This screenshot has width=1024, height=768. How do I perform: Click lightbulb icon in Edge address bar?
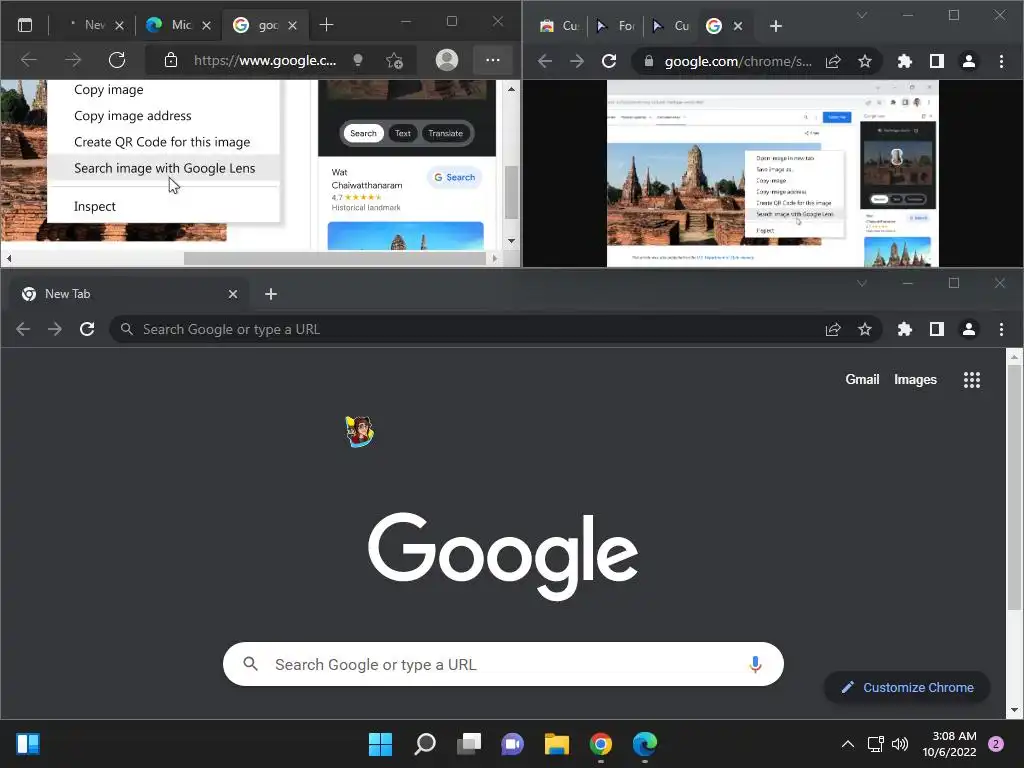coord(357,60)
